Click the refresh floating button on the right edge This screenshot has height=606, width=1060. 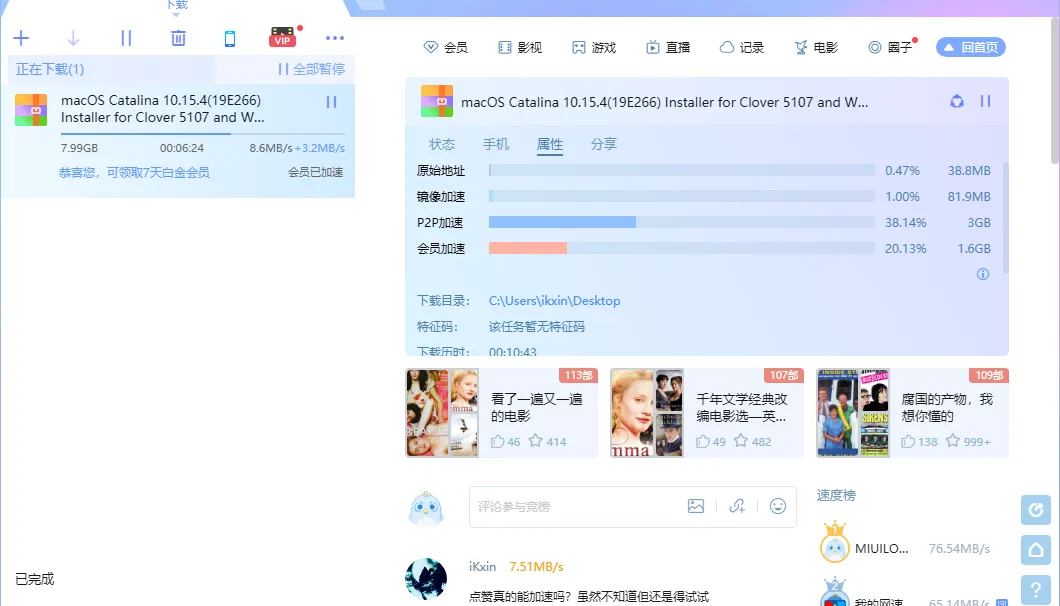[1036, 510]
